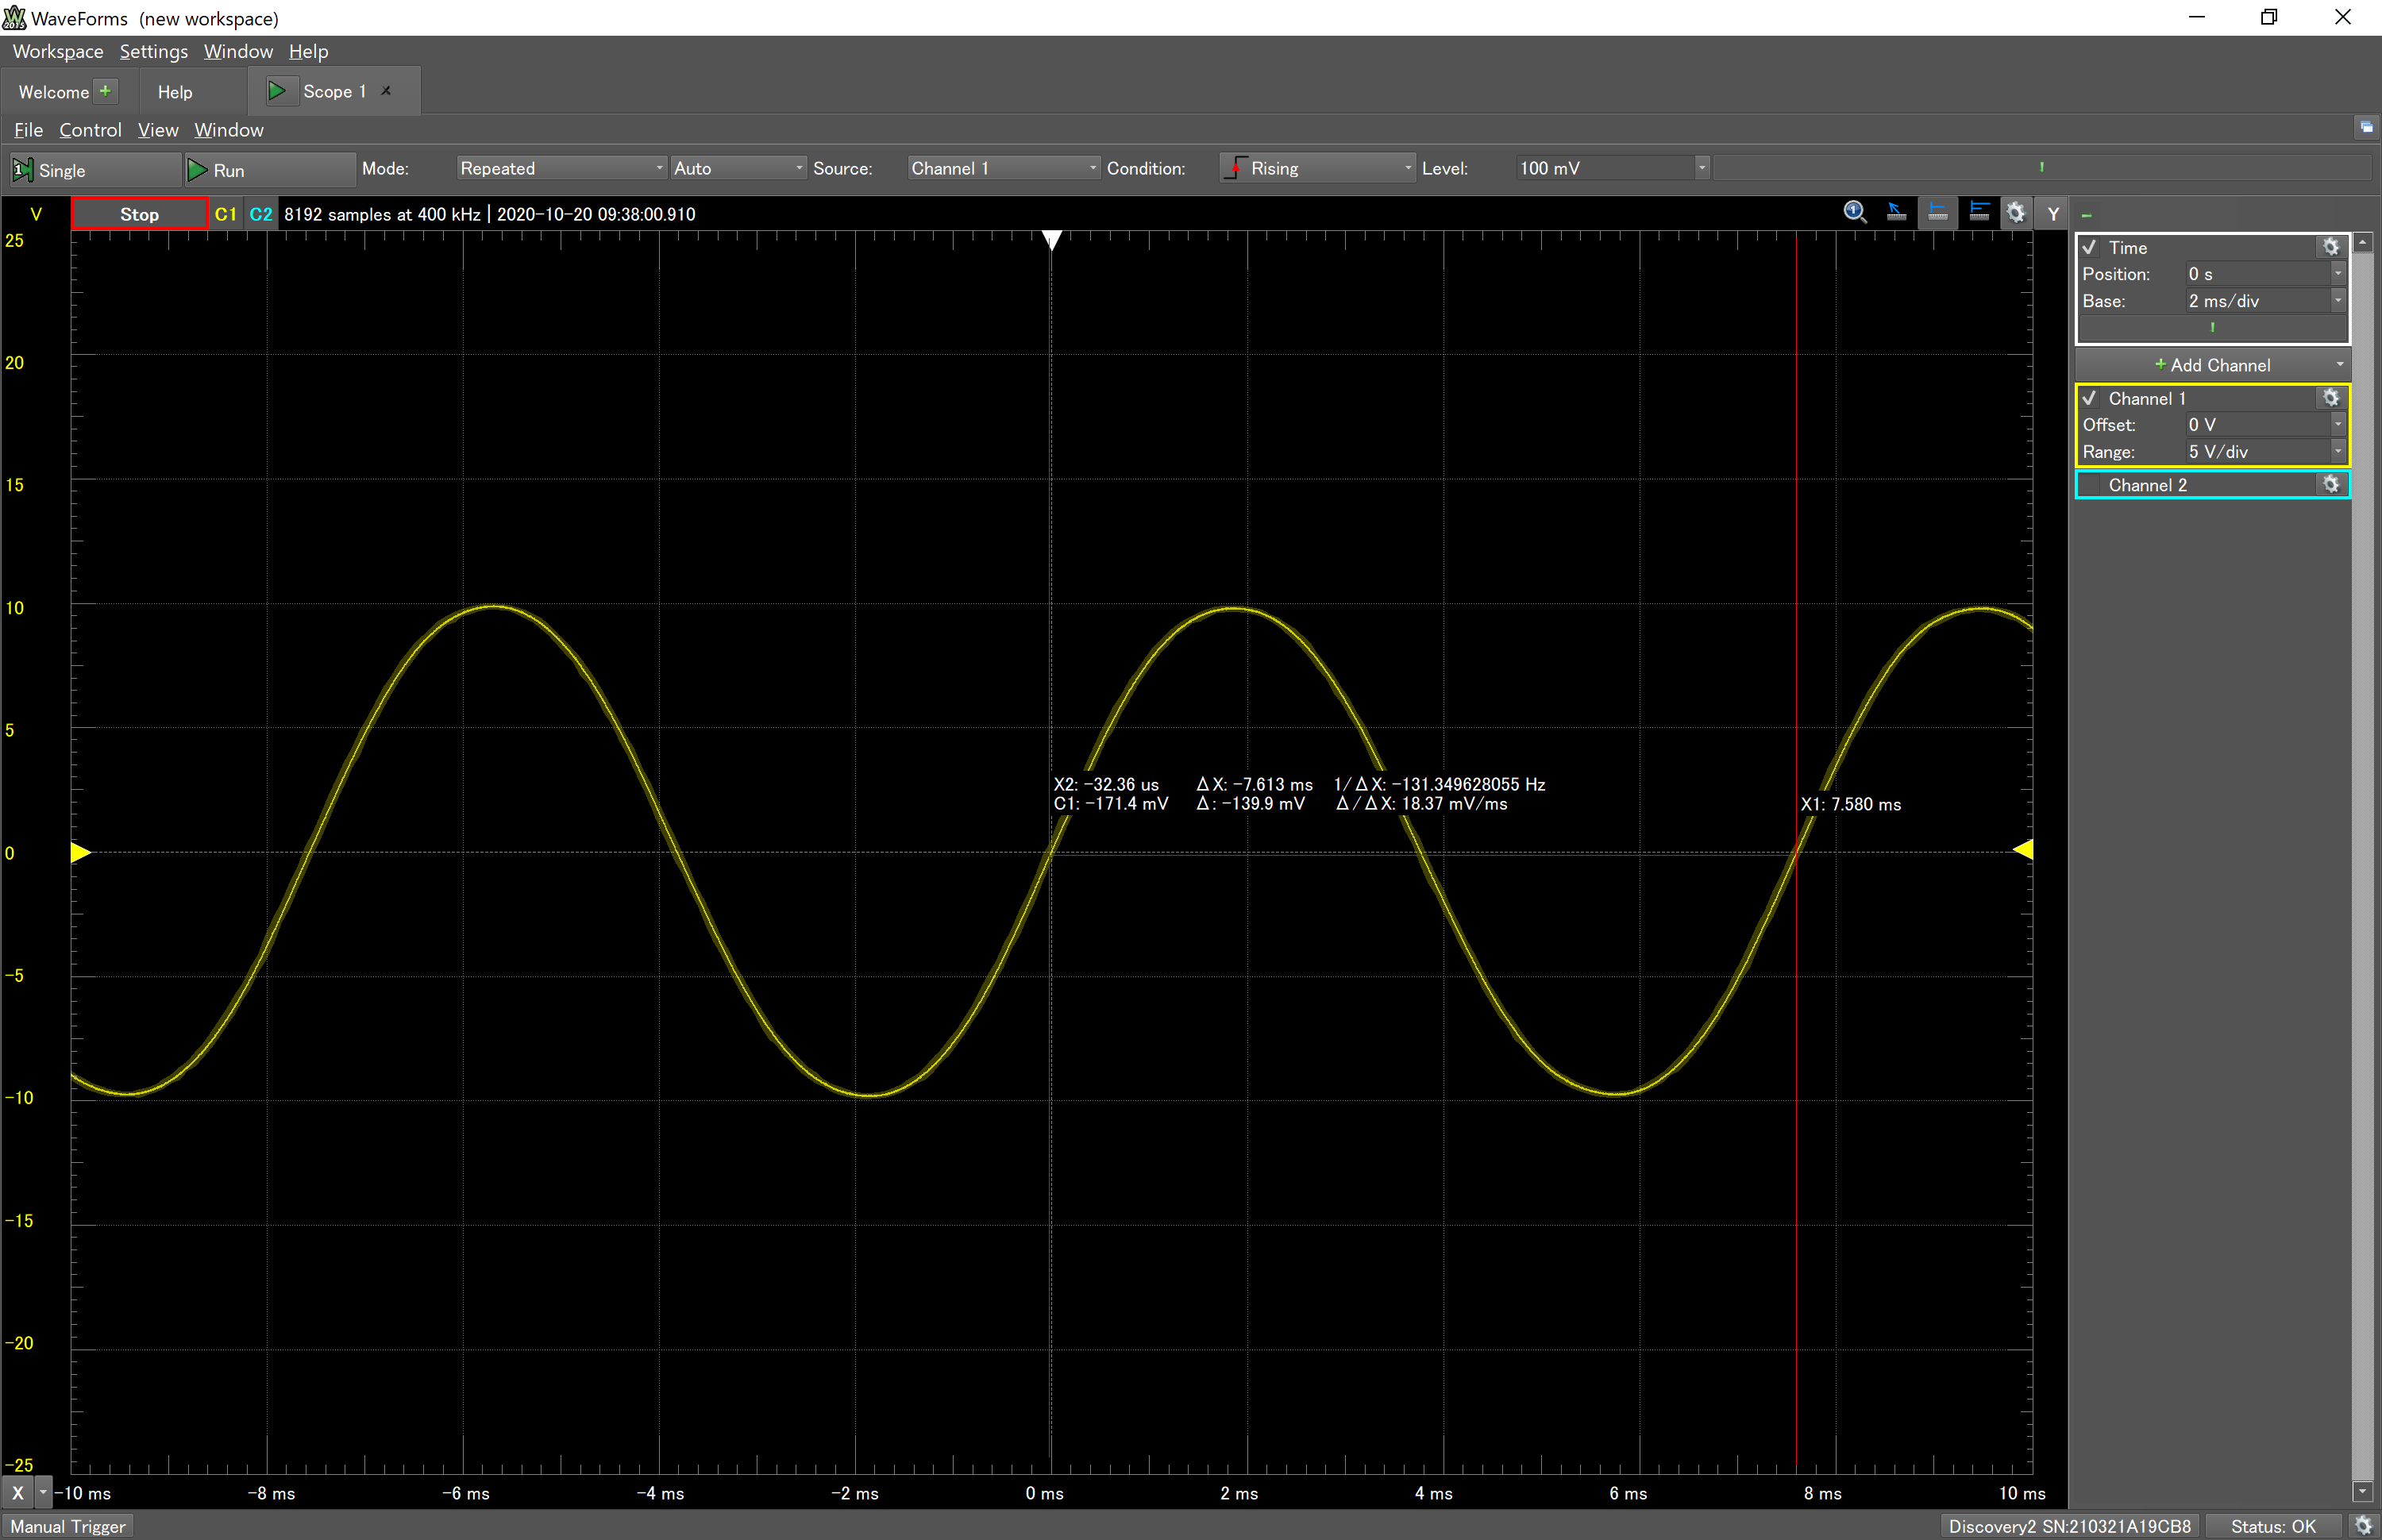2382x1540 pixels.
Task: Click the green arrow panel collapse icon
Action: [x=2086, y=215]
